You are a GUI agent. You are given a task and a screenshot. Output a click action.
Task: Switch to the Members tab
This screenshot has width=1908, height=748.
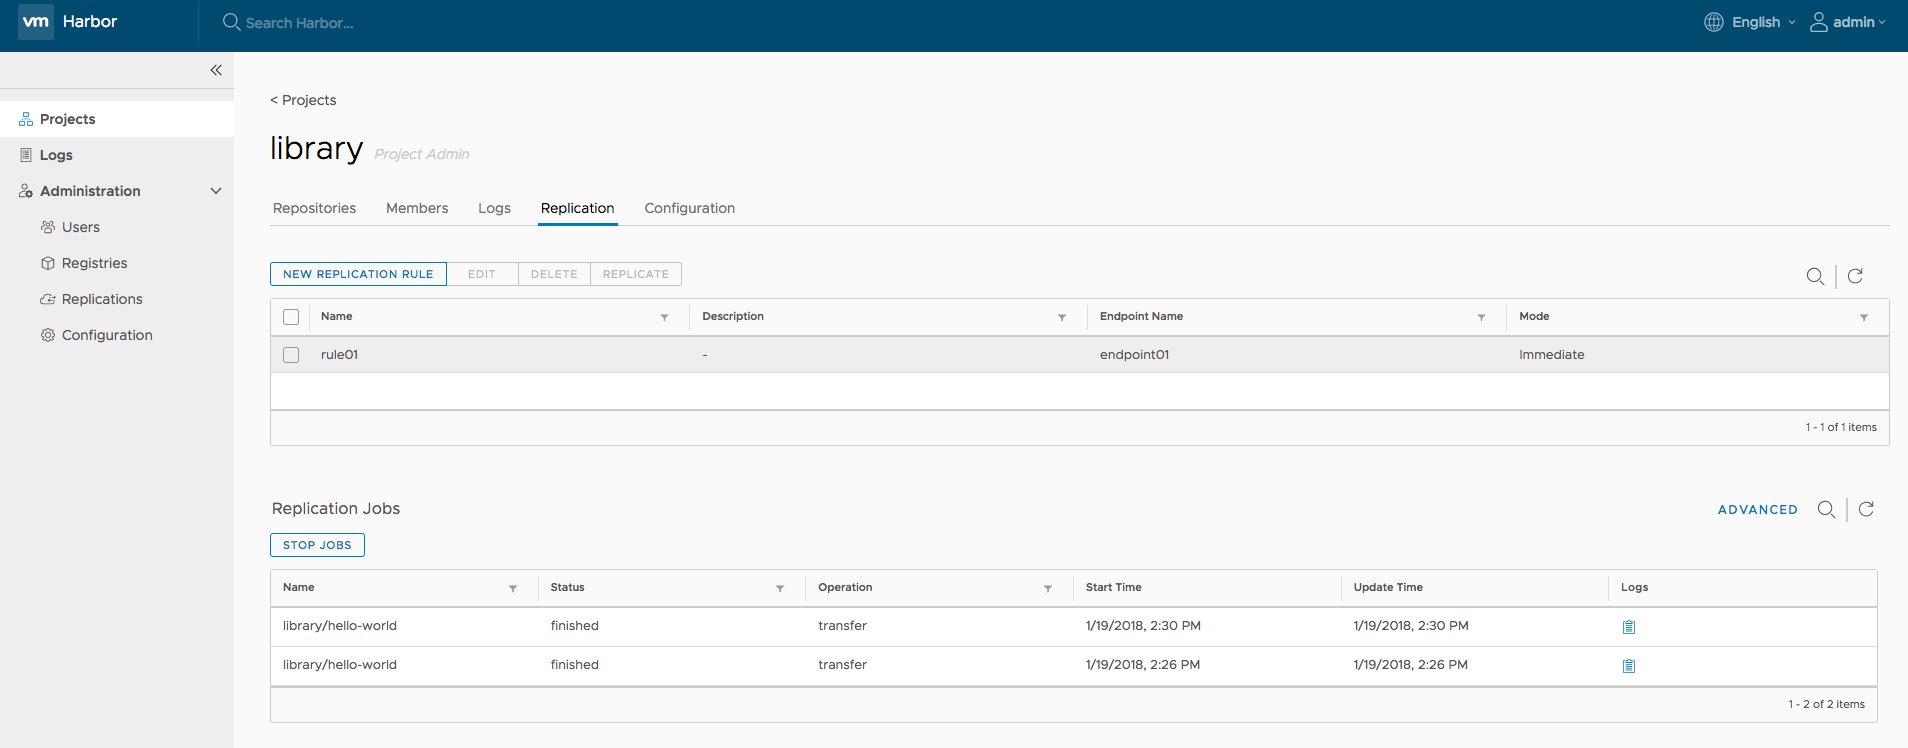pos(417,208)
